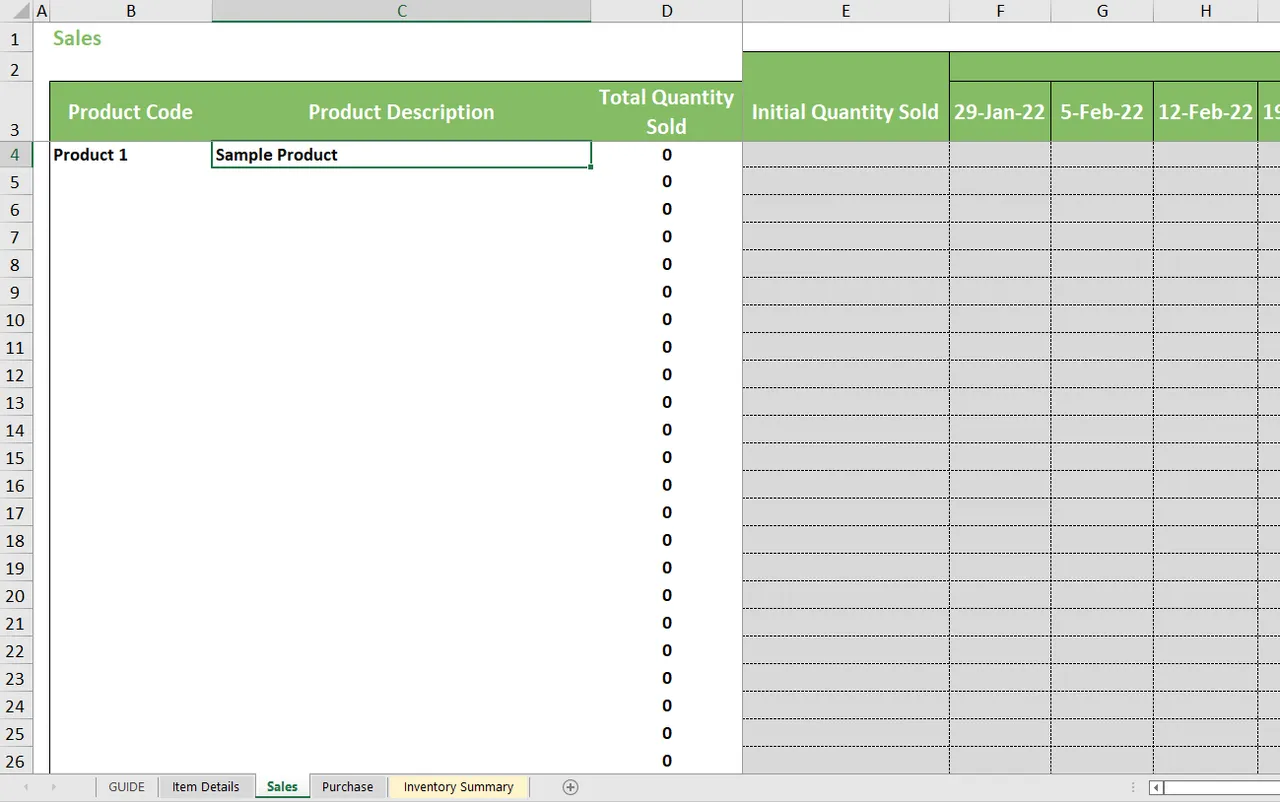Image resolution: width=1280 pixels, height=802 pixels.
Task: Click the 'Product Code' header cell
Action: pyautogui.click(x=131, y=112)
